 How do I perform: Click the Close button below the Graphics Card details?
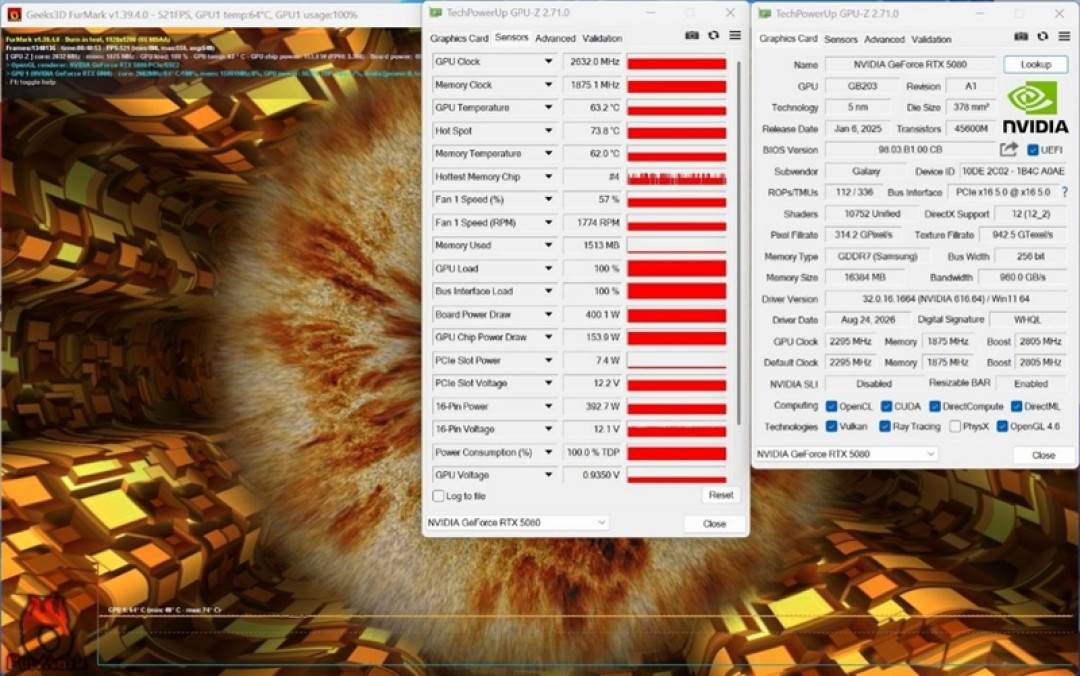tap(1043, 455)
